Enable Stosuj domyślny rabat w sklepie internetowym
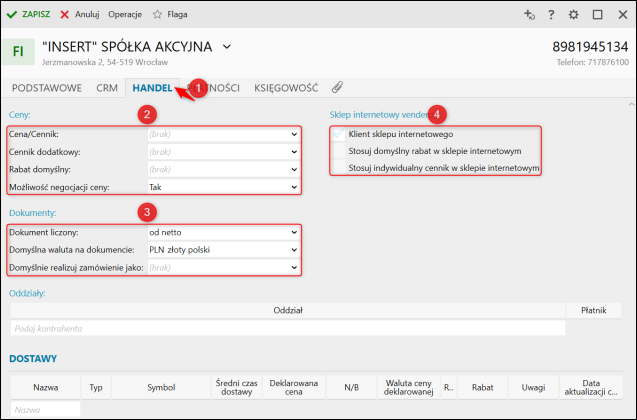This screenshot has width=637, height=420. pyautogui.click(x=338, y=151)
